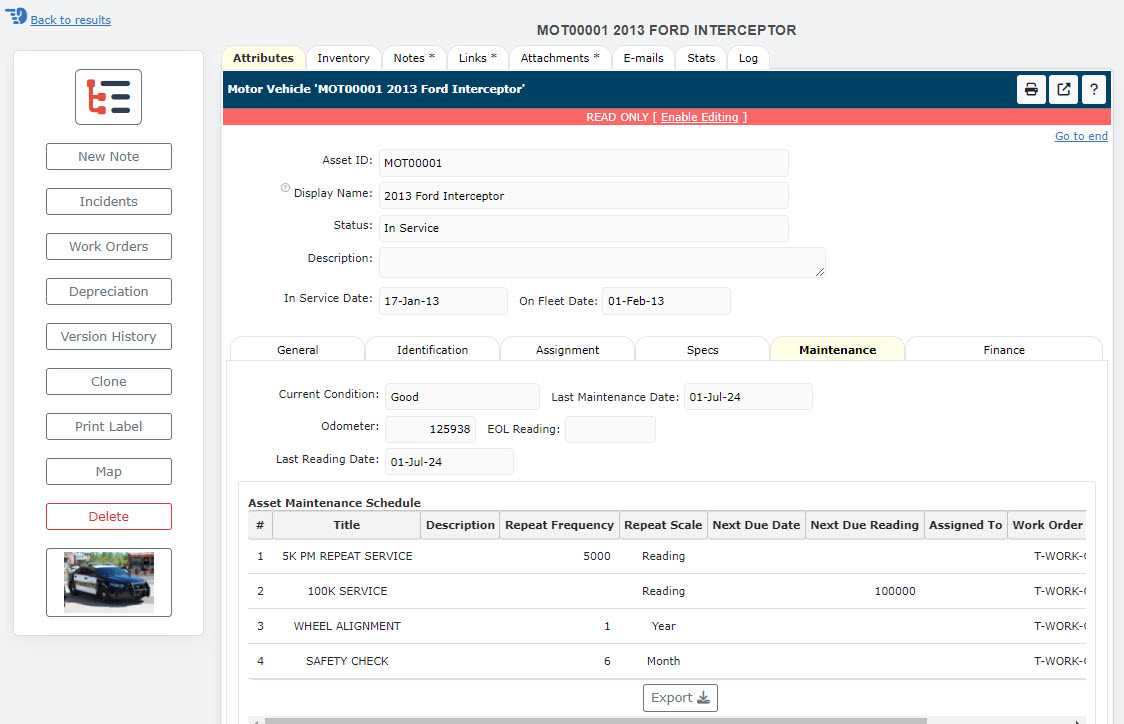The width and height of the screenshot is (1124, 724).
Task: Click the tree hierarchy icon in the sidebar
Action: (x=108, y=96)
